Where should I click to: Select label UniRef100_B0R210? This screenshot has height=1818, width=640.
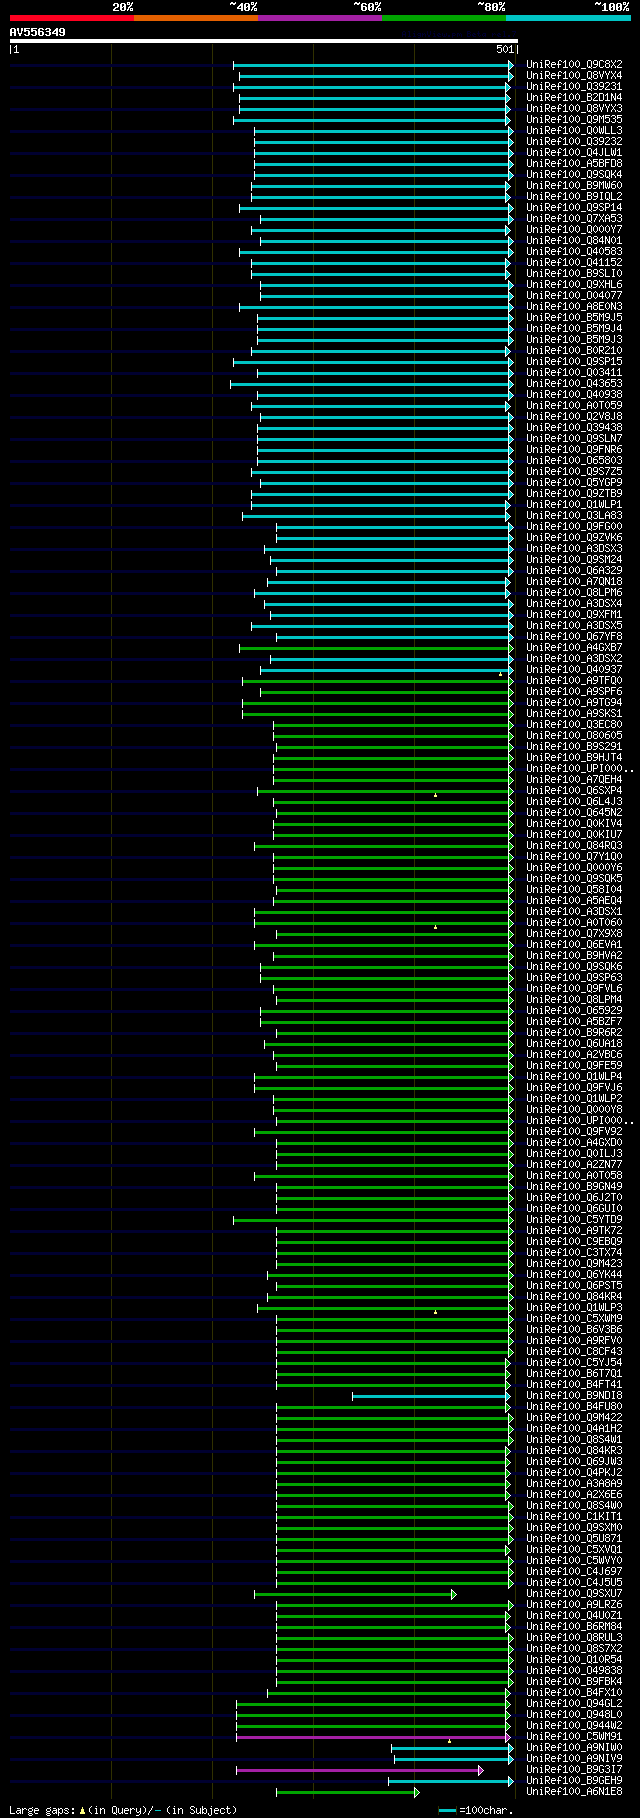[574, 351]
